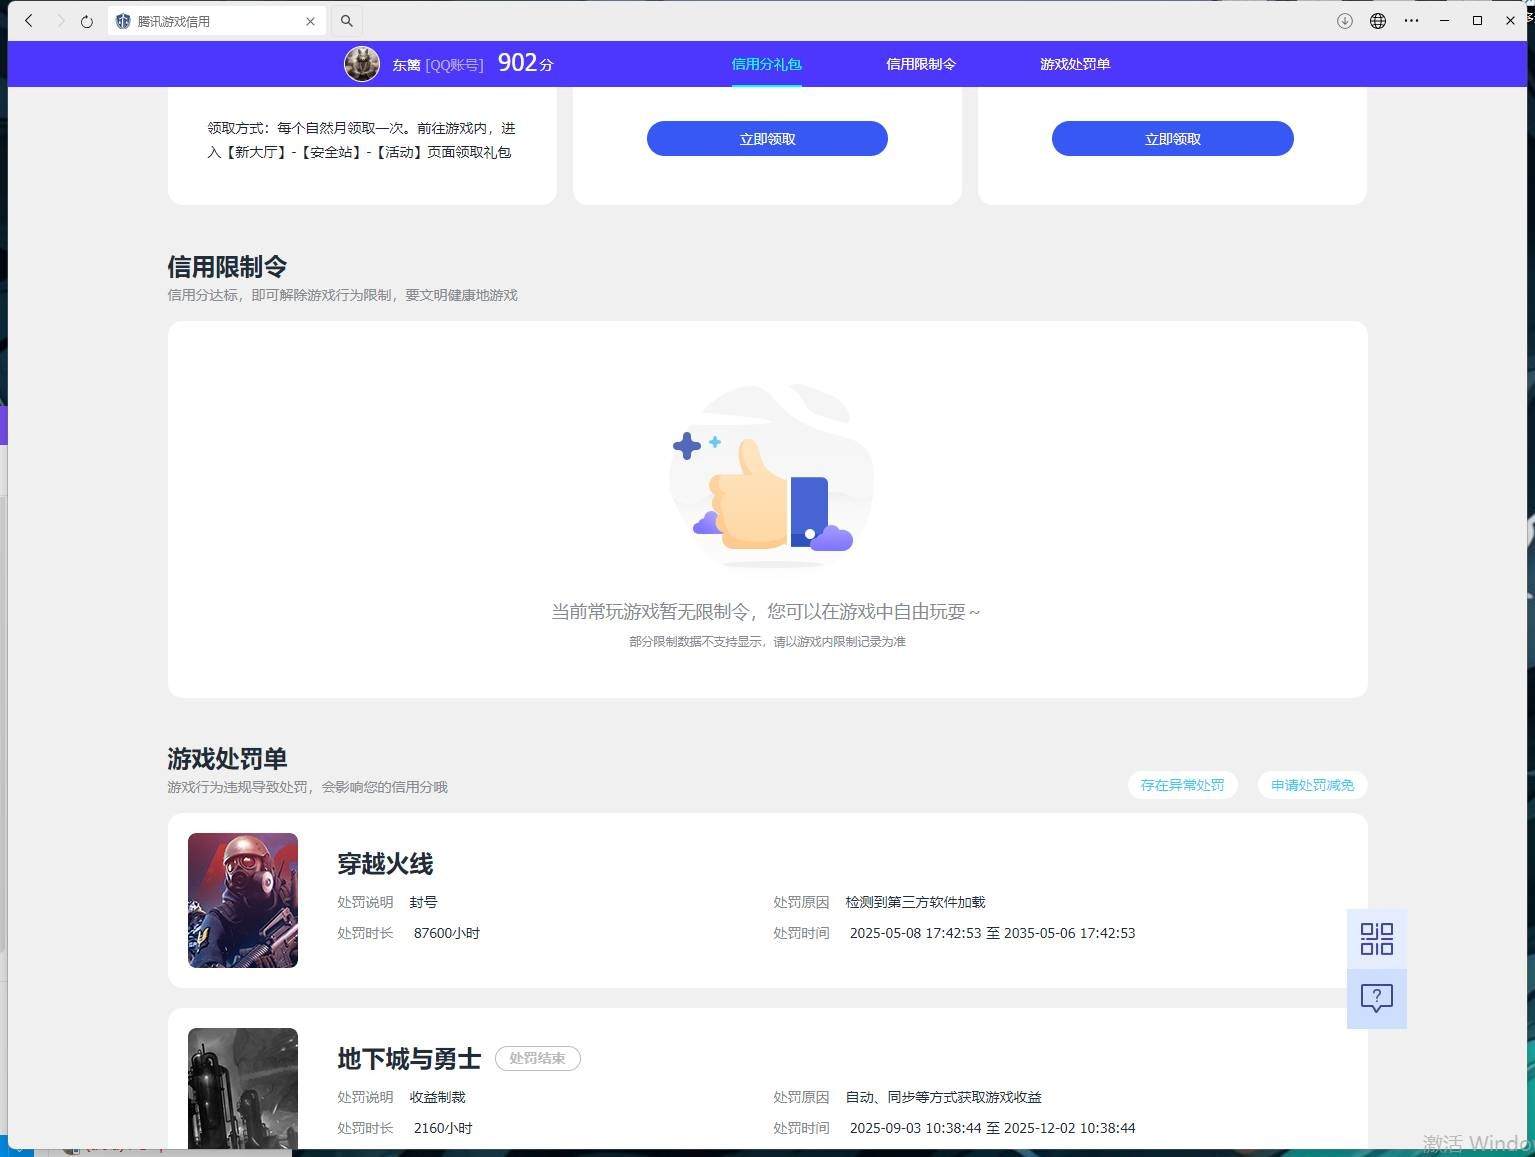This screenshot has height=1157, width=1535.
Task: Click the thumbs-up illustration
Action: (x=770, y=476)
